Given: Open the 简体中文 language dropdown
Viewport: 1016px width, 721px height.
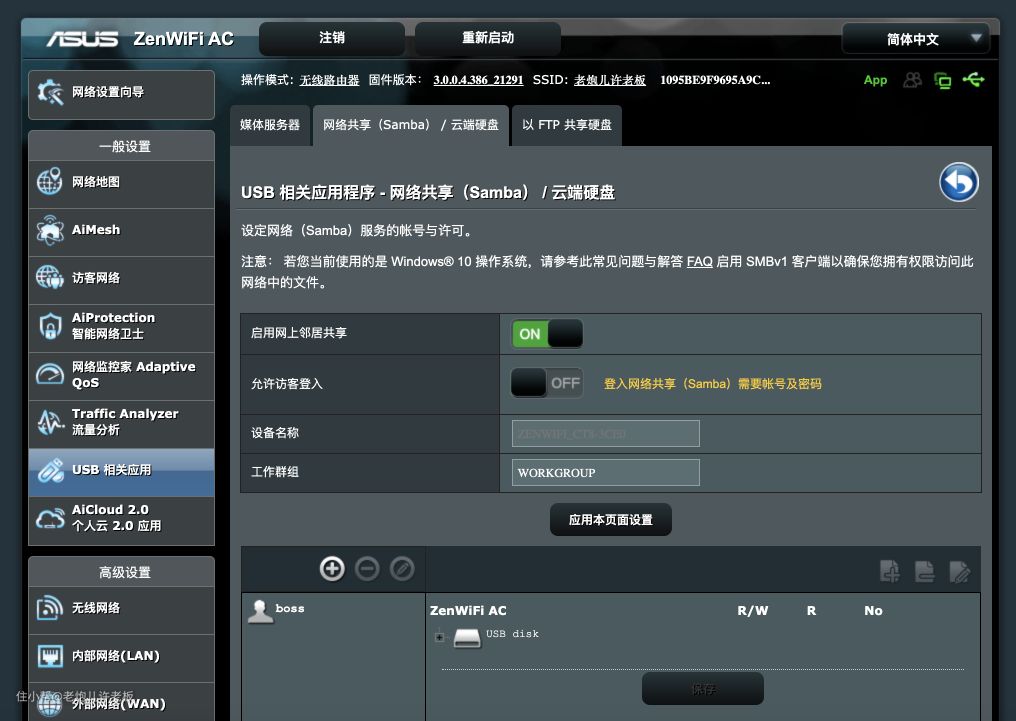Looking at the screenshot, I should [x=915, y=39].
